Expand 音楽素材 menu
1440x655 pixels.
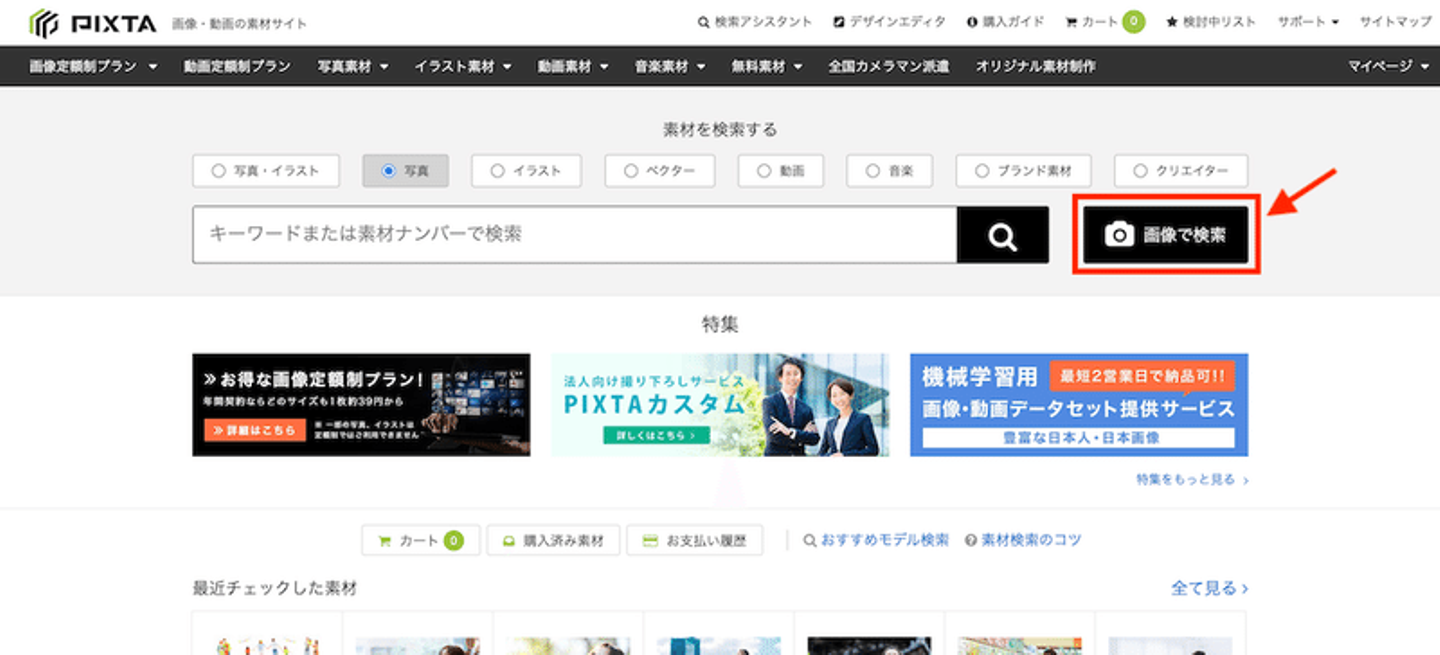tap(670, 66)
